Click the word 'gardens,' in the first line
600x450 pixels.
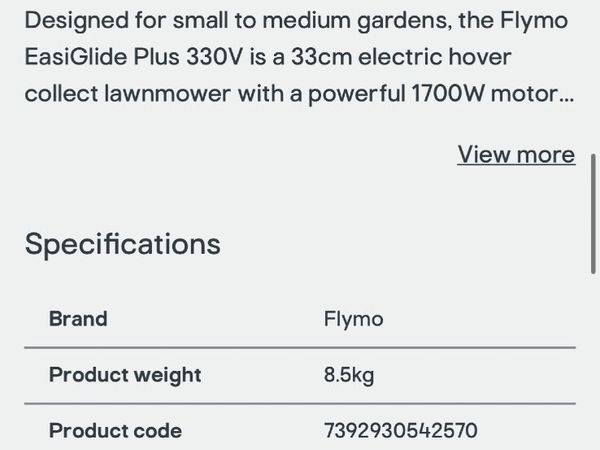402,21
